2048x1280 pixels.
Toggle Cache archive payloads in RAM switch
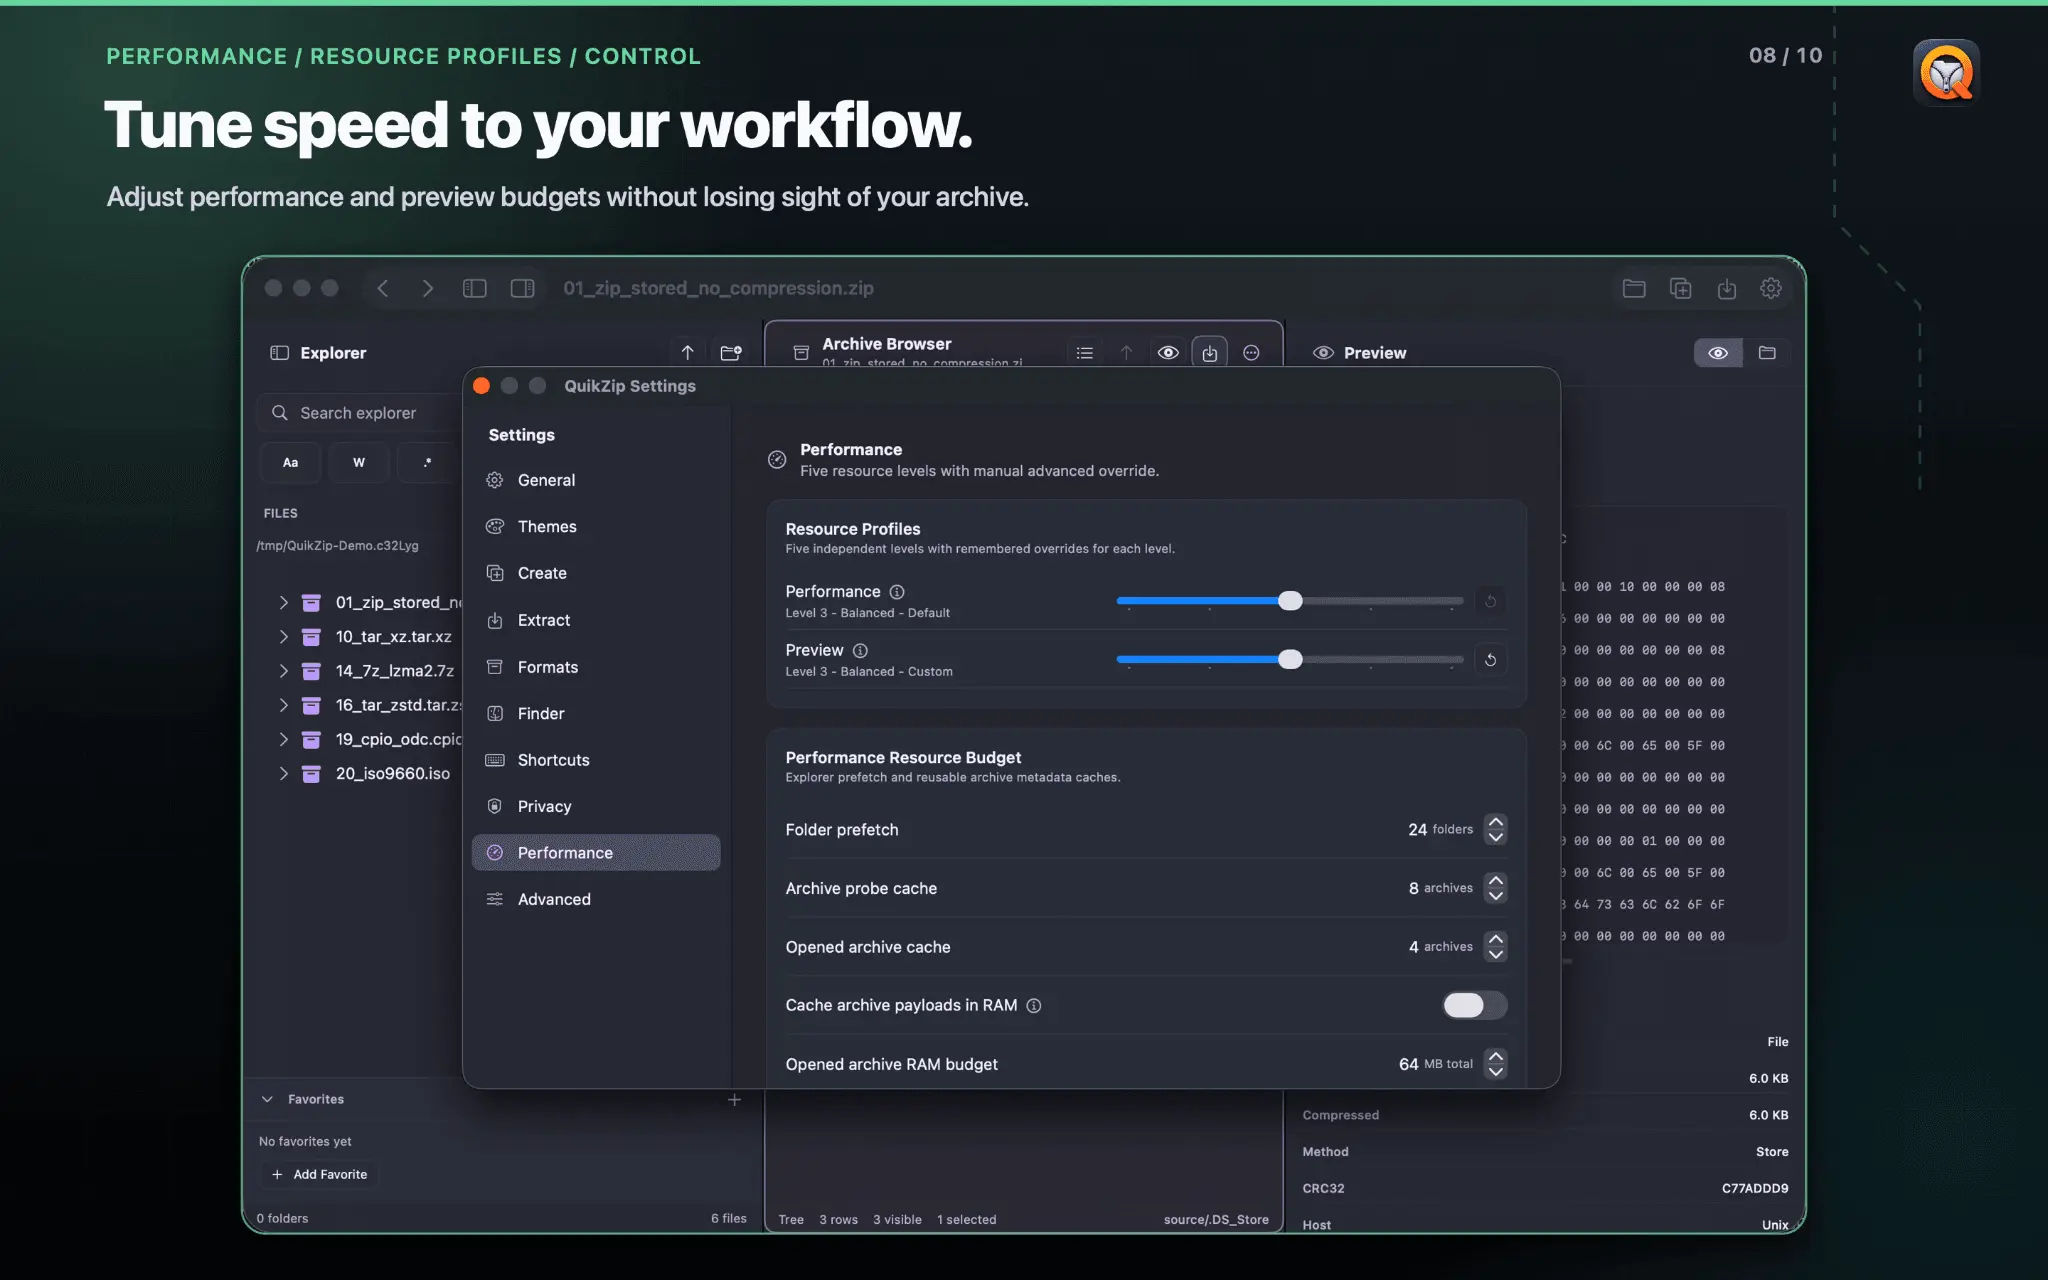pos(1475,1005)
